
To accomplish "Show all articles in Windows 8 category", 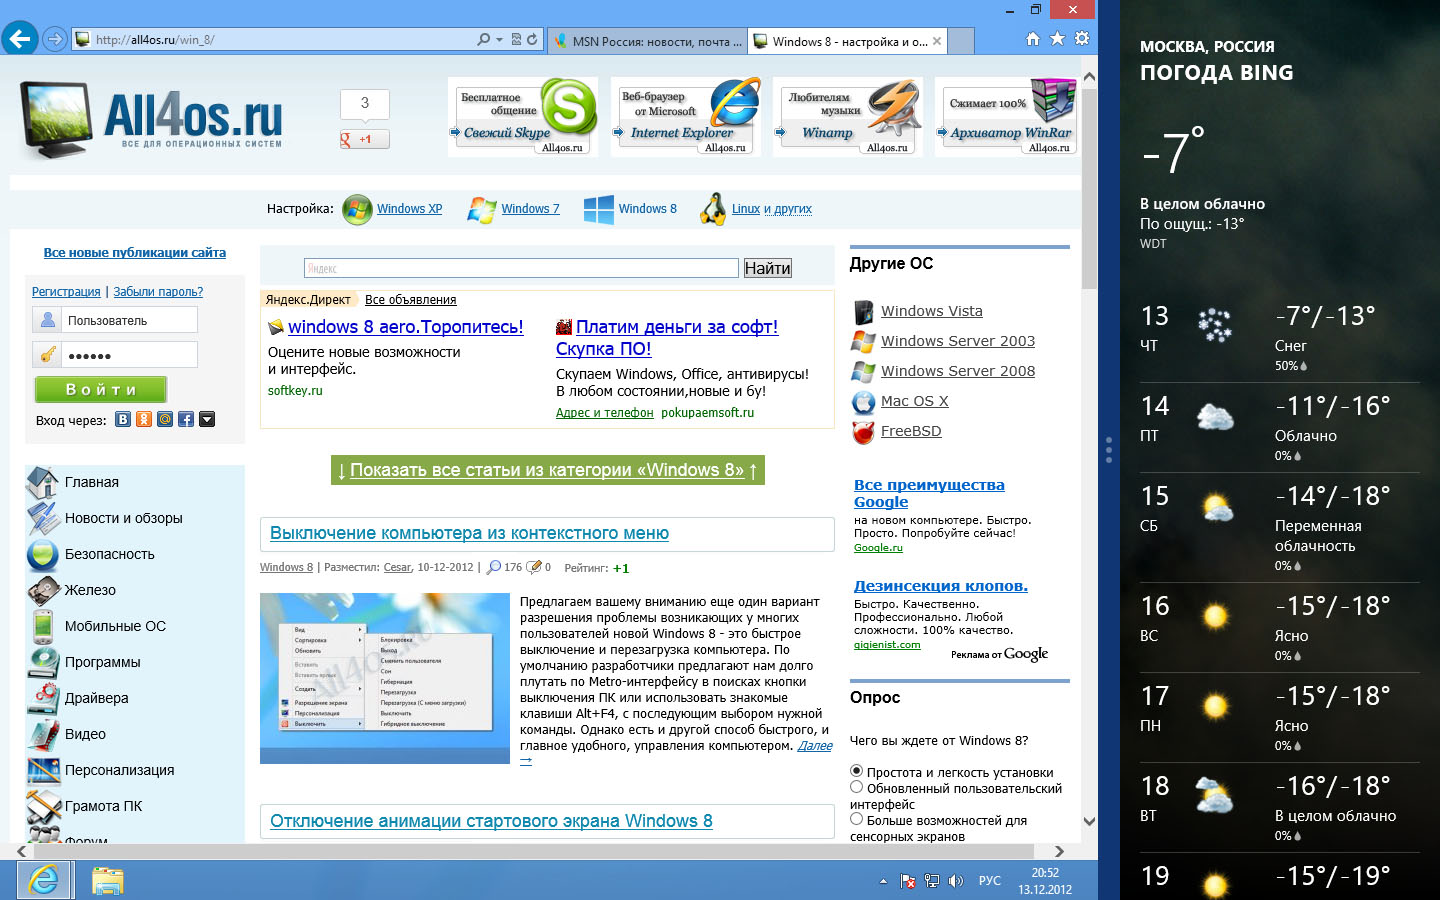I will [547, 470].
